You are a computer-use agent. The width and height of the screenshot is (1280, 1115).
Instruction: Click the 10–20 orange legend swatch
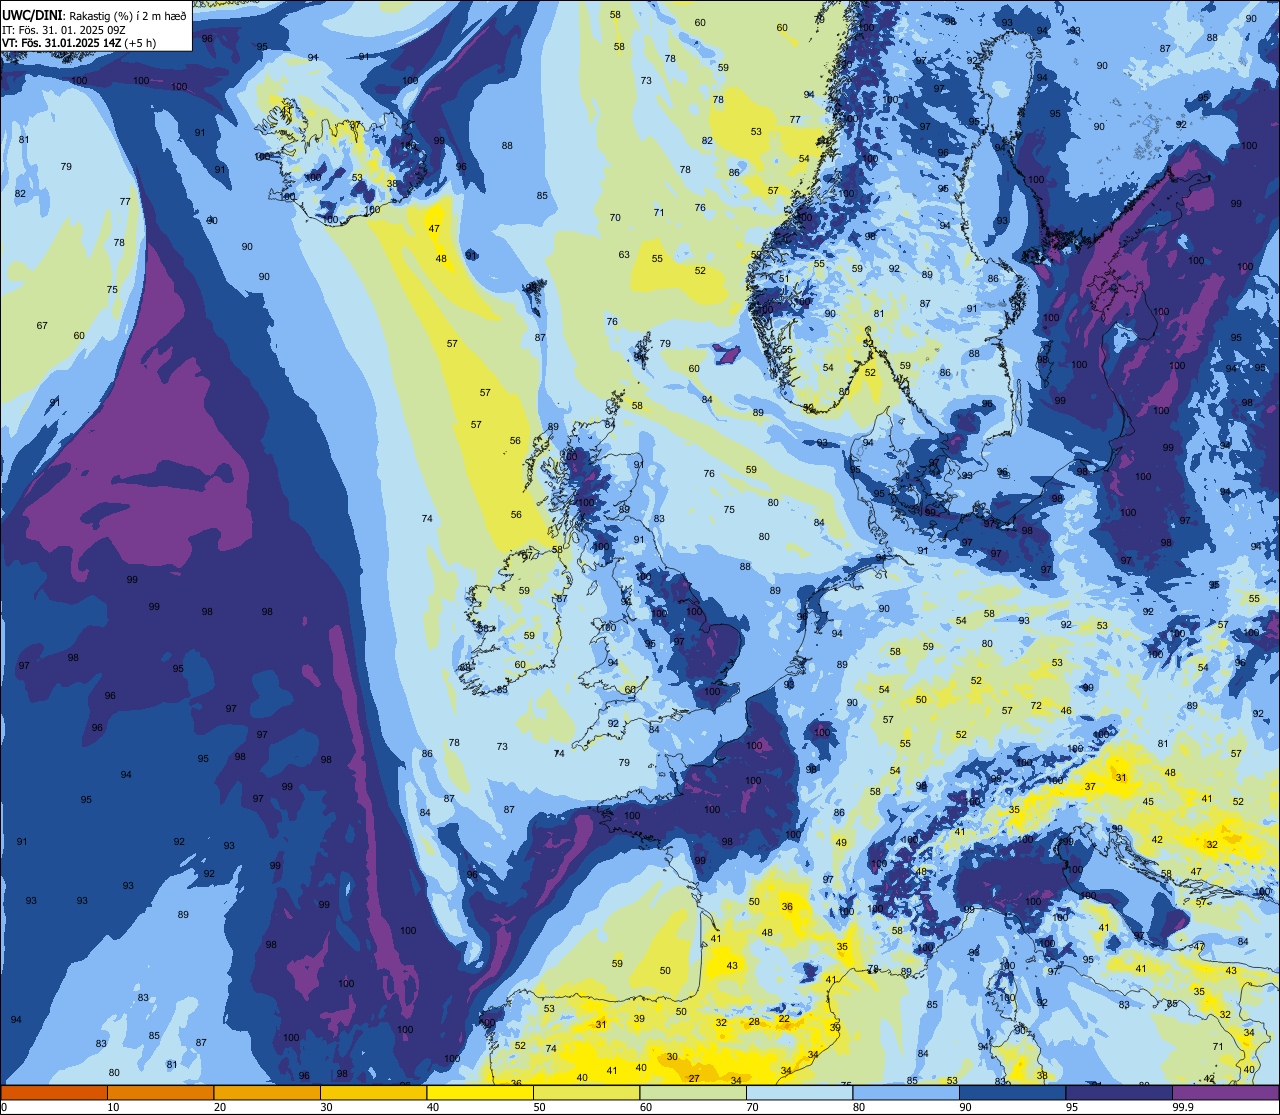[160, 1092]
